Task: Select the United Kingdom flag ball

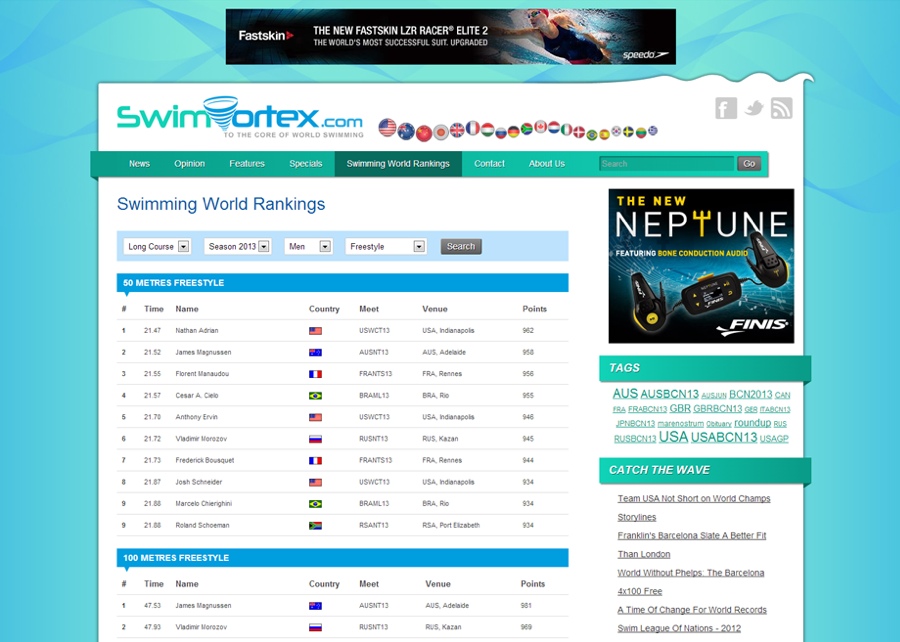Action: pyautogui.click(x=457, y=130)
